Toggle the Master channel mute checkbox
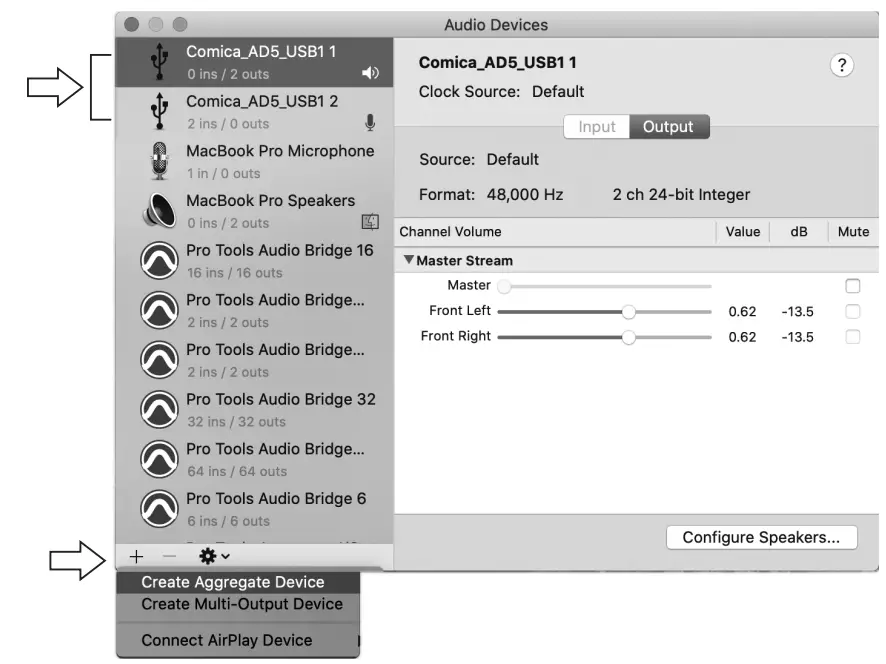 pyautogui.click(x=852, y=286)
